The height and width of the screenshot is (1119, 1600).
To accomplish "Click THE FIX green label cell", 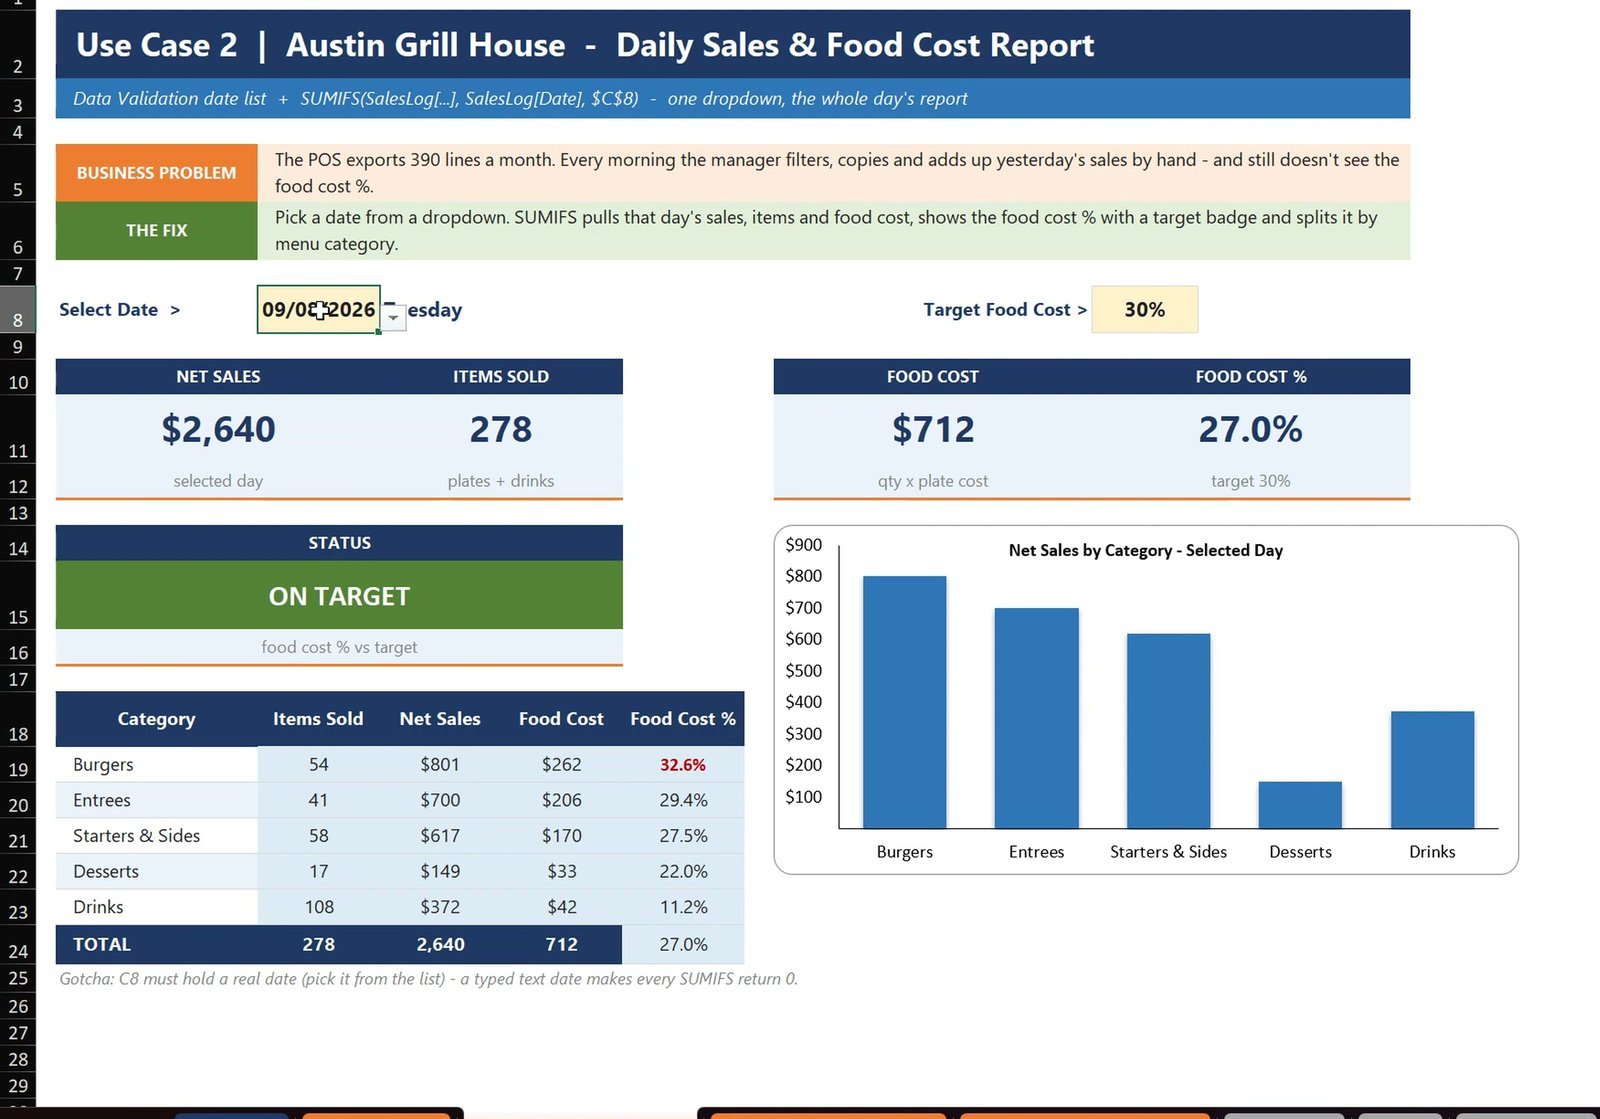I will (x=157, y=231).
